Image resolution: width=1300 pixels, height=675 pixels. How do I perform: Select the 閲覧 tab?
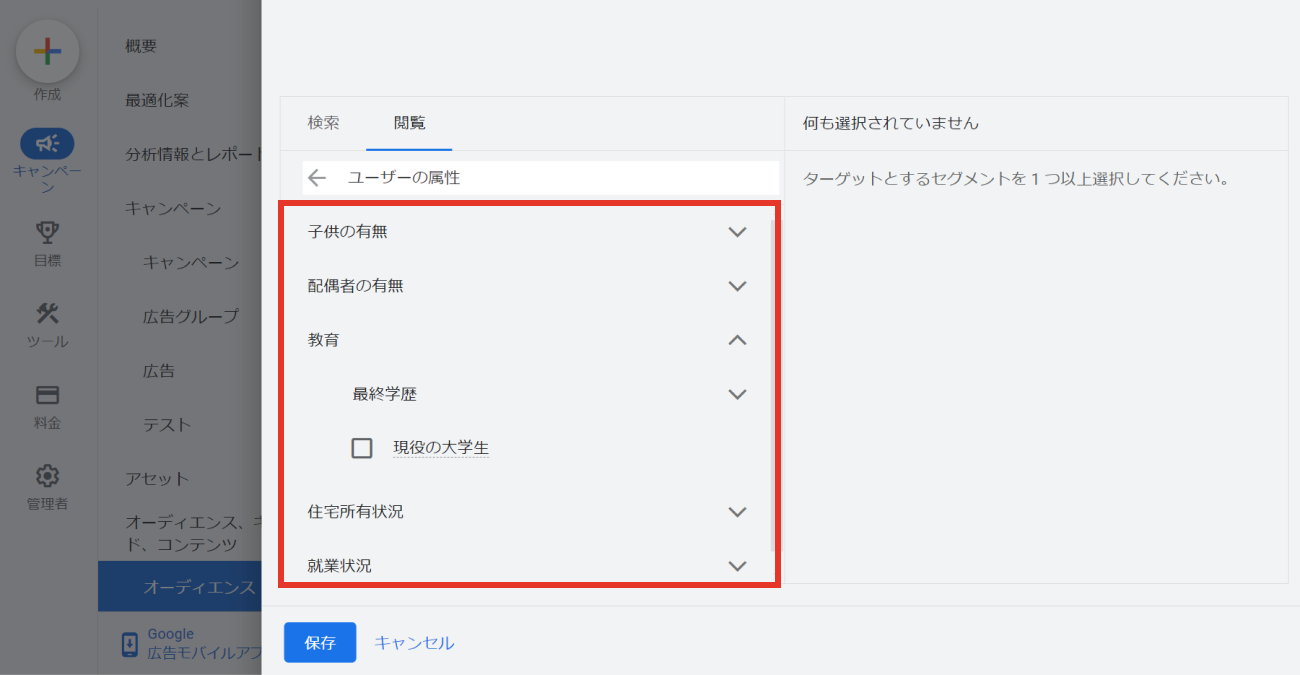pos(409,123)
